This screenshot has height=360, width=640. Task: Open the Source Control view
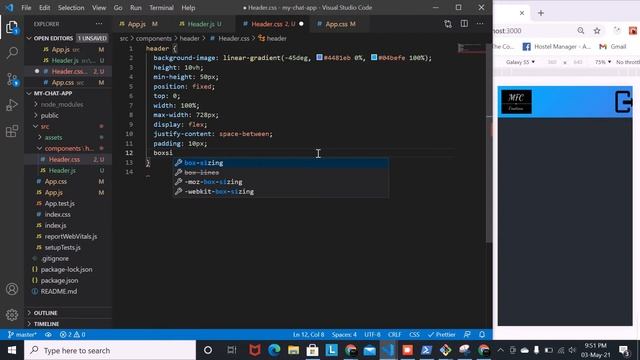(12, 79)
